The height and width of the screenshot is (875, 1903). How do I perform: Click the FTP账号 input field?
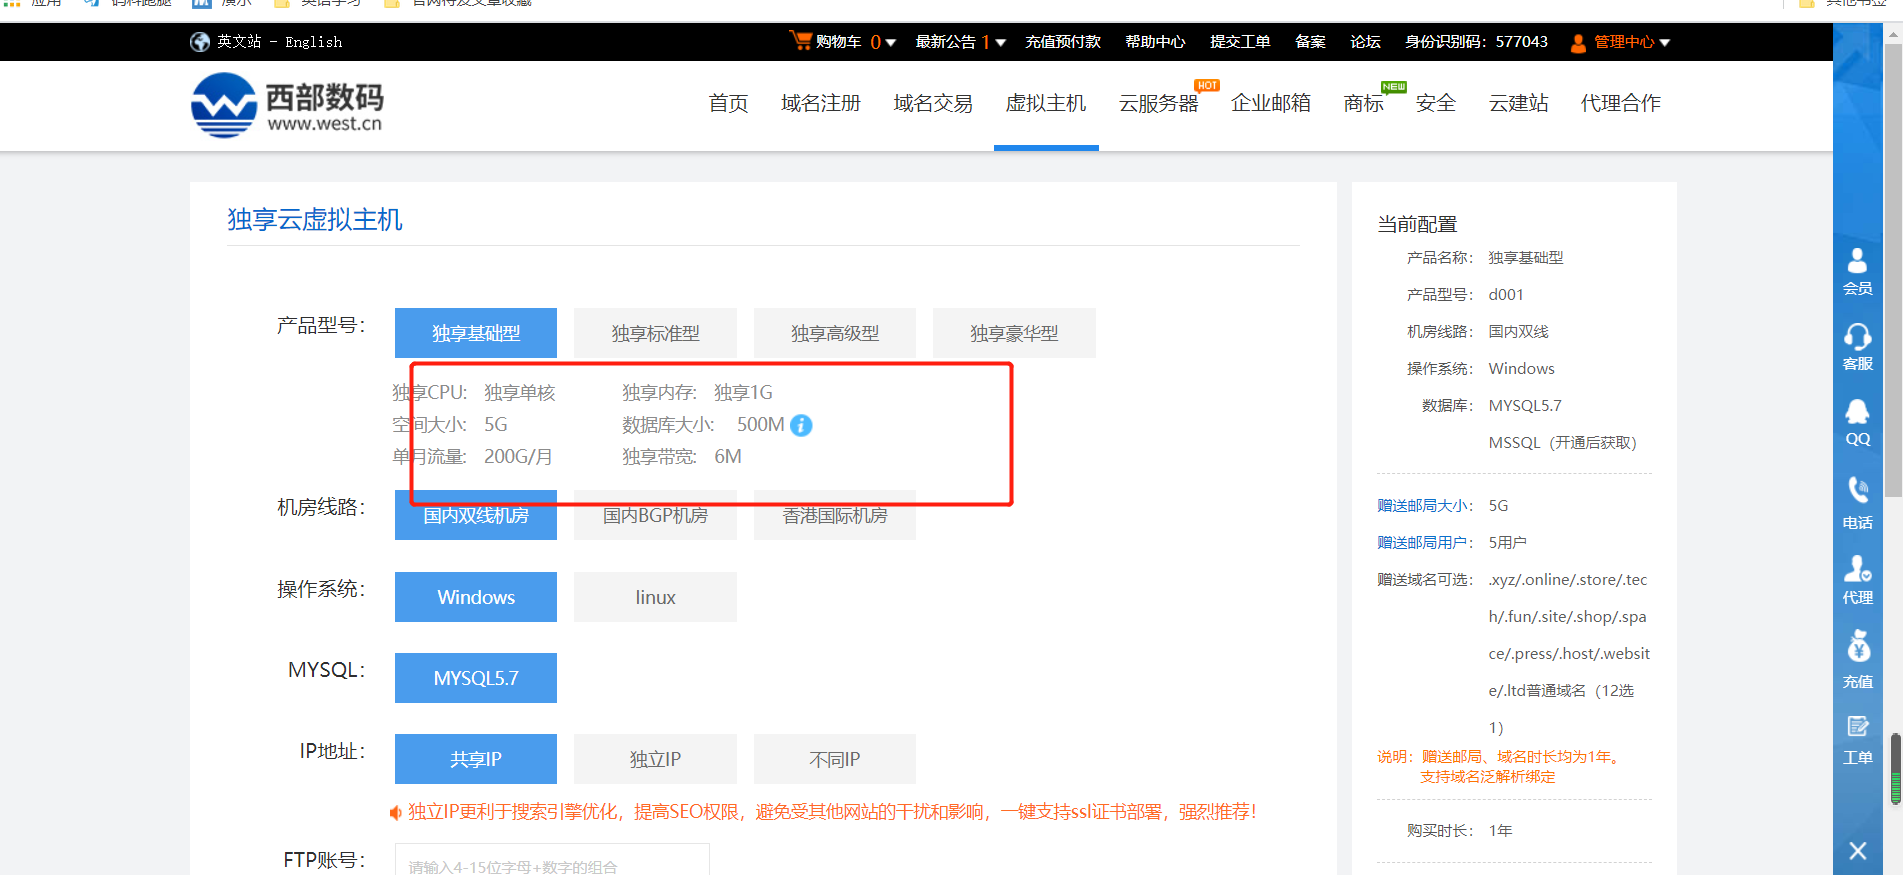552,860
